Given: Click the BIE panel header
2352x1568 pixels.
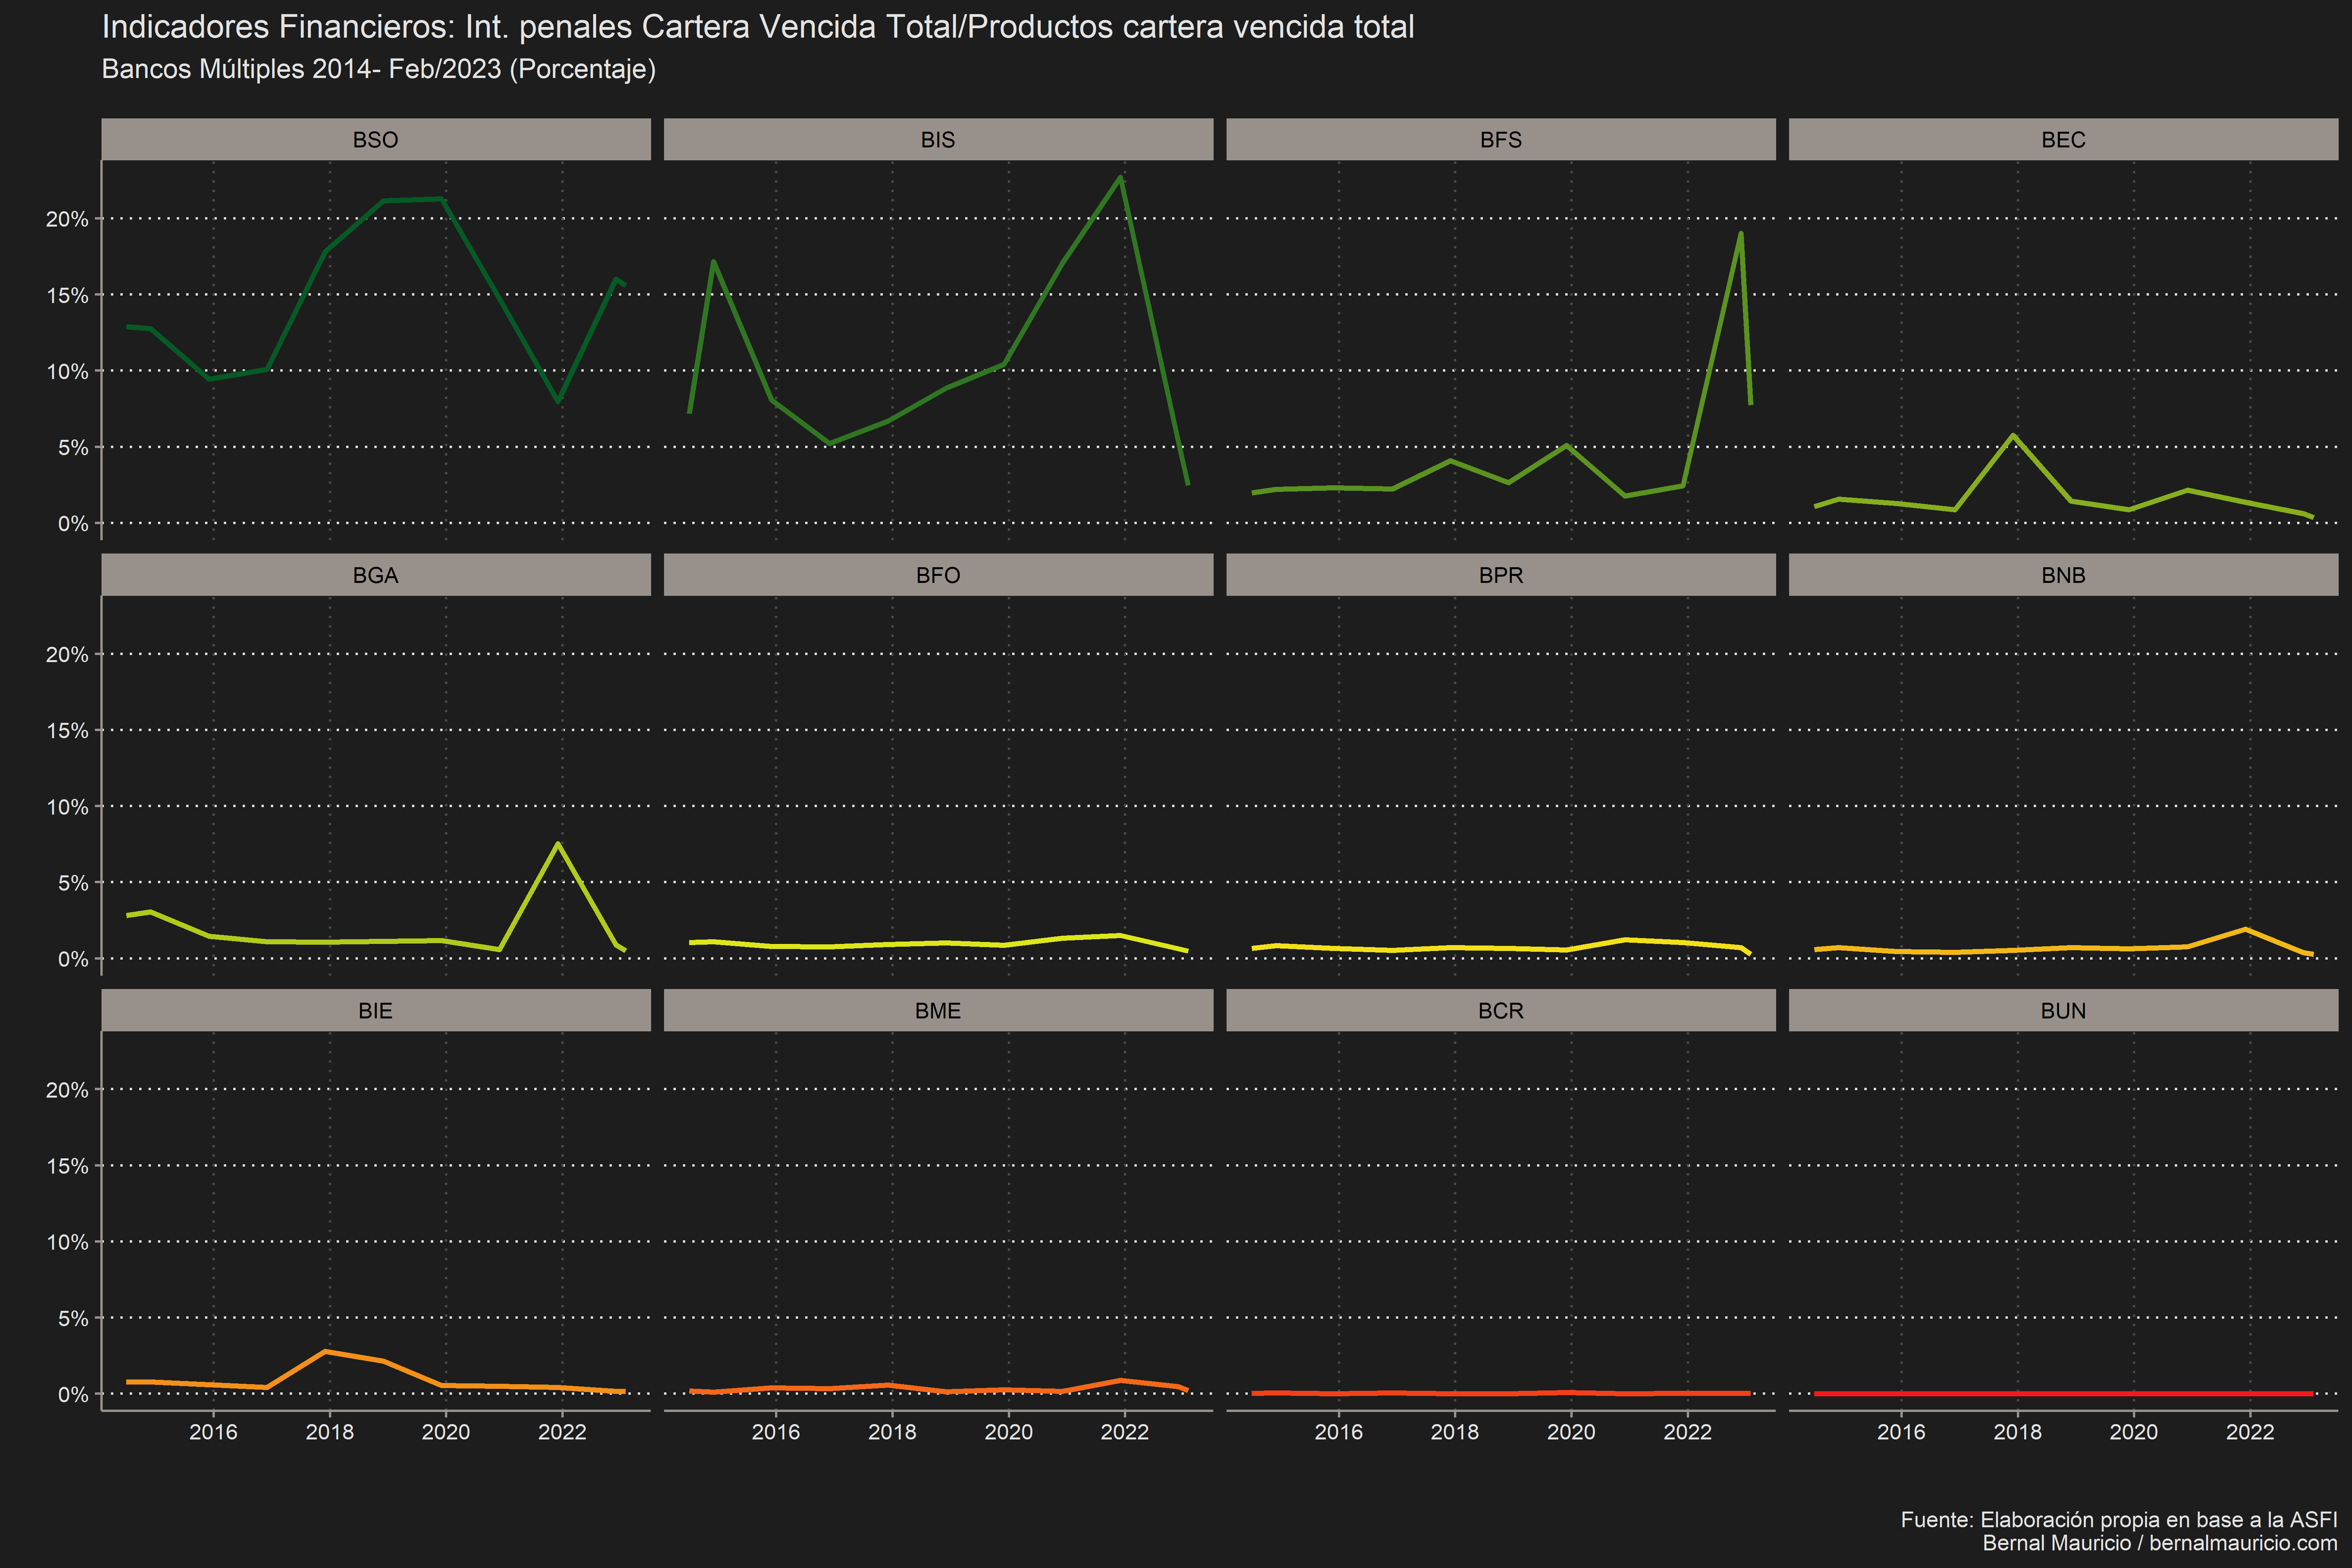Looking at the screenshot, I should [x=375, y=1010].
